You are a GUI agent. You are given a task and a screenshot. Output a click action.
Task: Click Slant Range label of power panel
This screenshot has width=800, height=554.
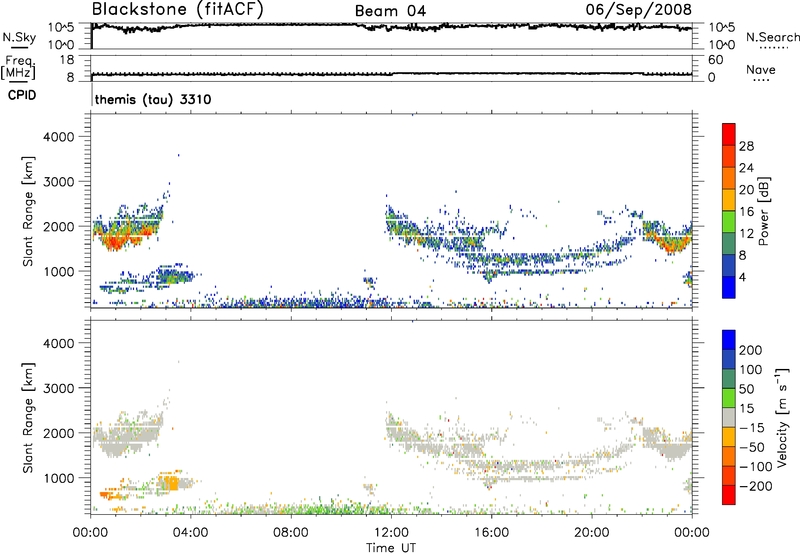(x=28, y=211)
